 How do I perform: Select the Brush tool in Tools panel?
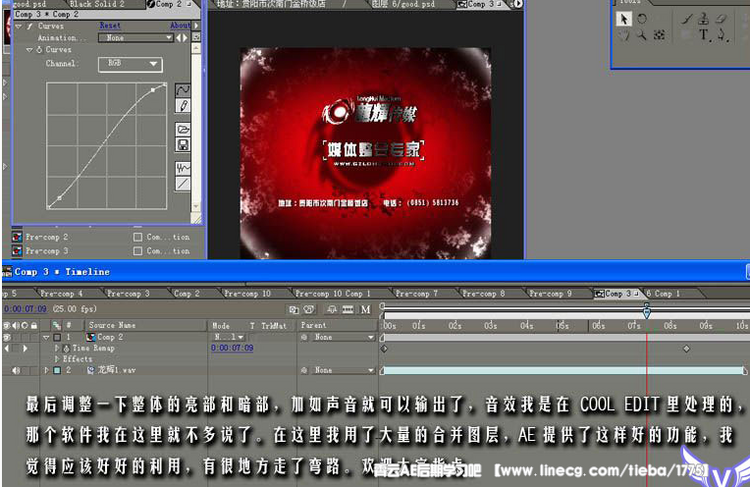tap(686, 19)
